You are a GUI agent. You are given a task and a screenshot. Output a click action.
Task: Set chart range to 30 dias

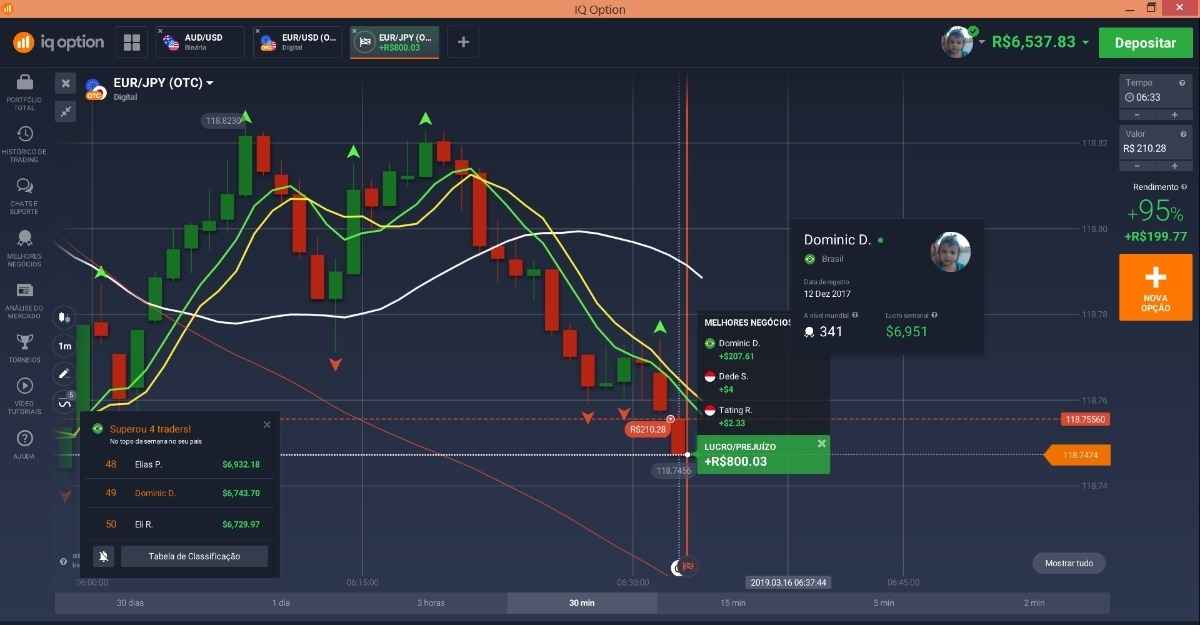click(130, 603)
